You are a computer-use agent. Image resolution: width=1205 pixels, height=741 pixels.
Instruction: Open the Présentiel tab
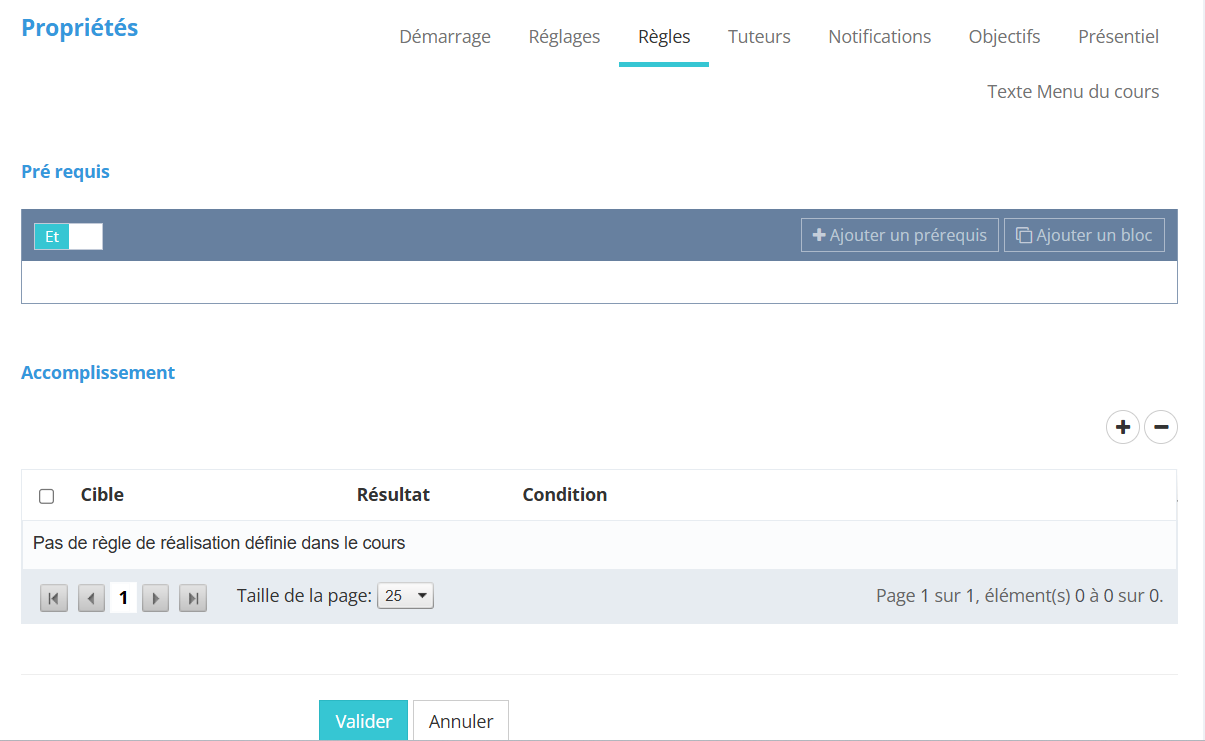(x=1118, y=37)
